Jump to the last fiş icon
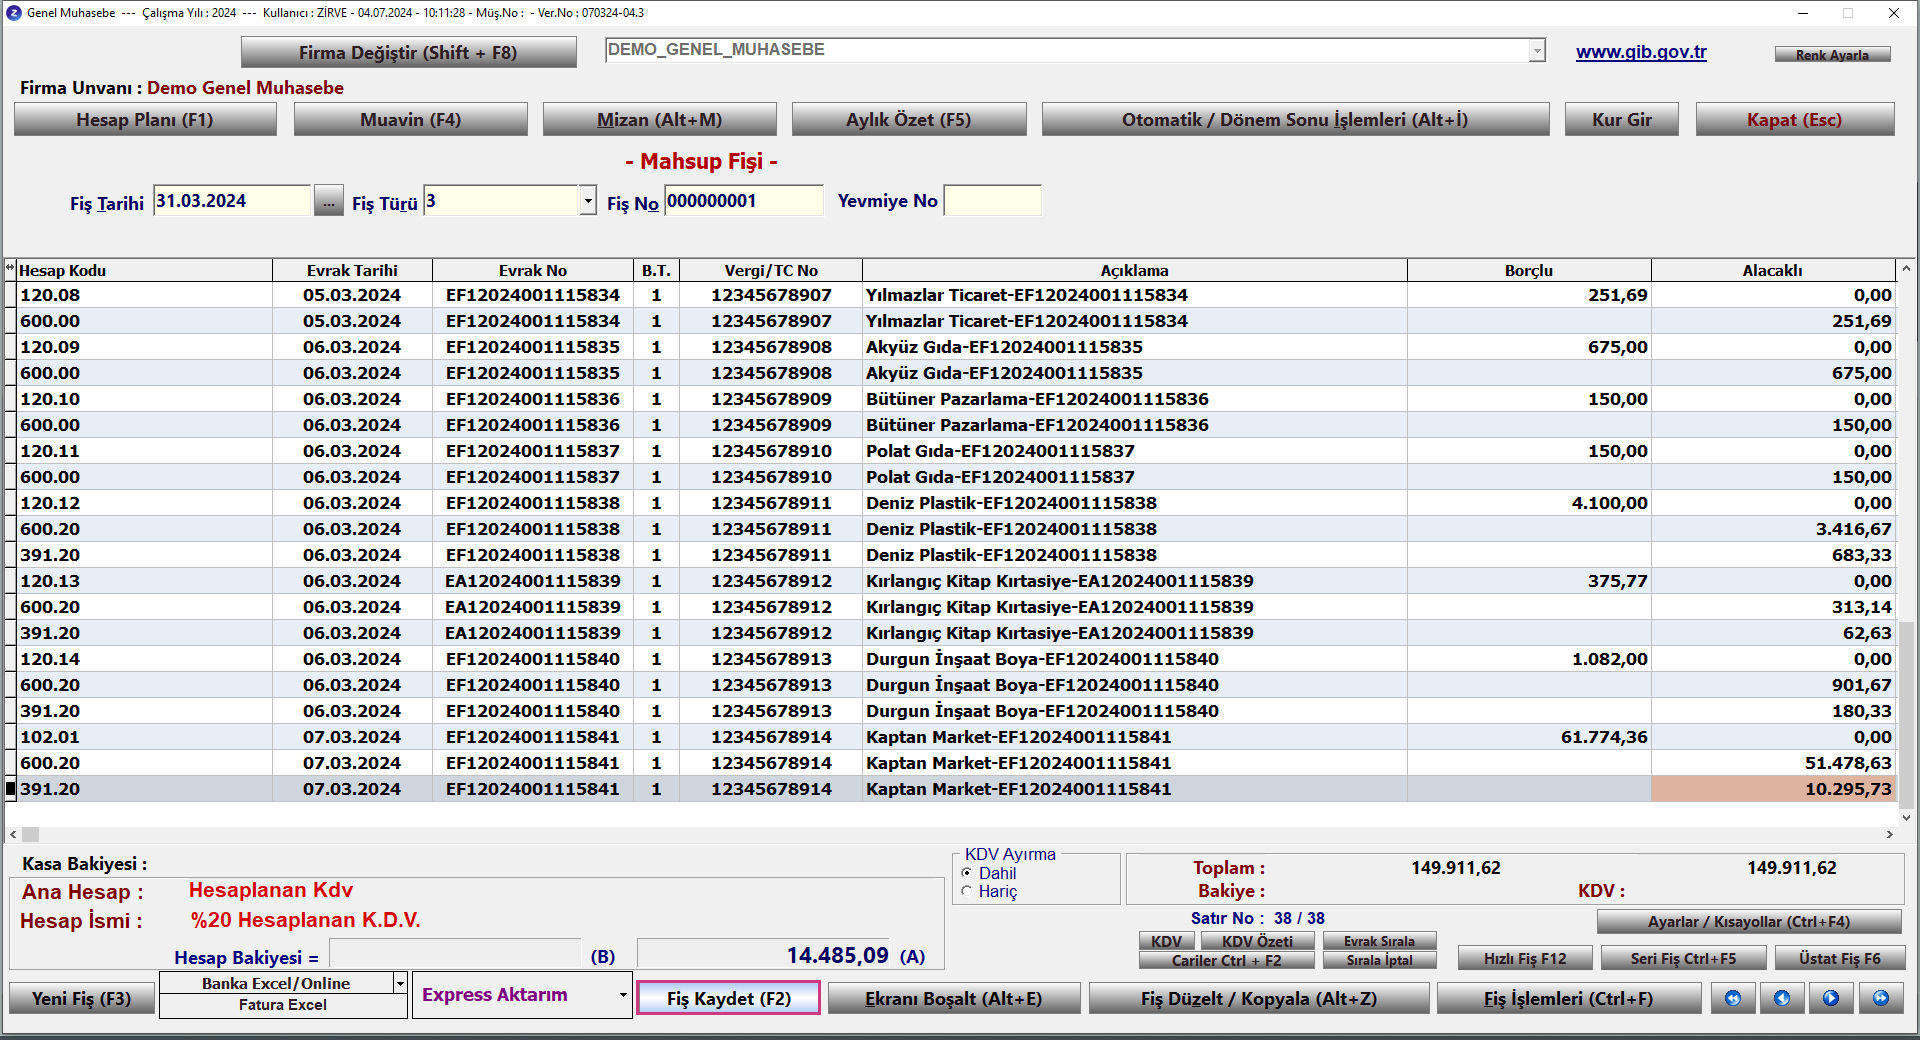 tap(1881, 998)
